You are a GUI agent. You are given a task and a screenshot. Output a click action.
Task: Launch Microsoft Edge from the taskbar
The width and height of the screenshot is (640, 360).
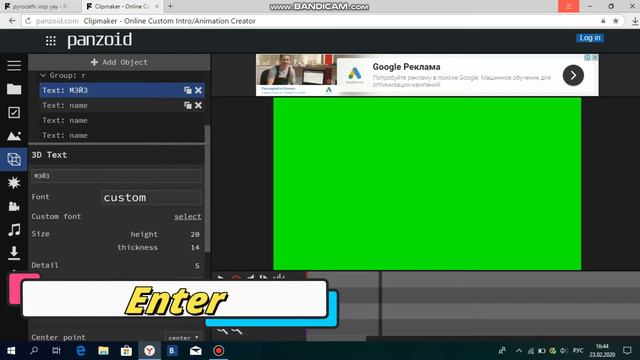point(80,351)
